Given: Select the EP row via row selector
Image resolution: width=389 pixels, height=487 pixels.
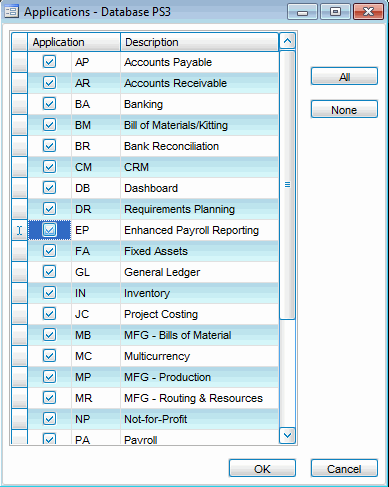Looking at the screenshot, I should [x=20, y=230].
